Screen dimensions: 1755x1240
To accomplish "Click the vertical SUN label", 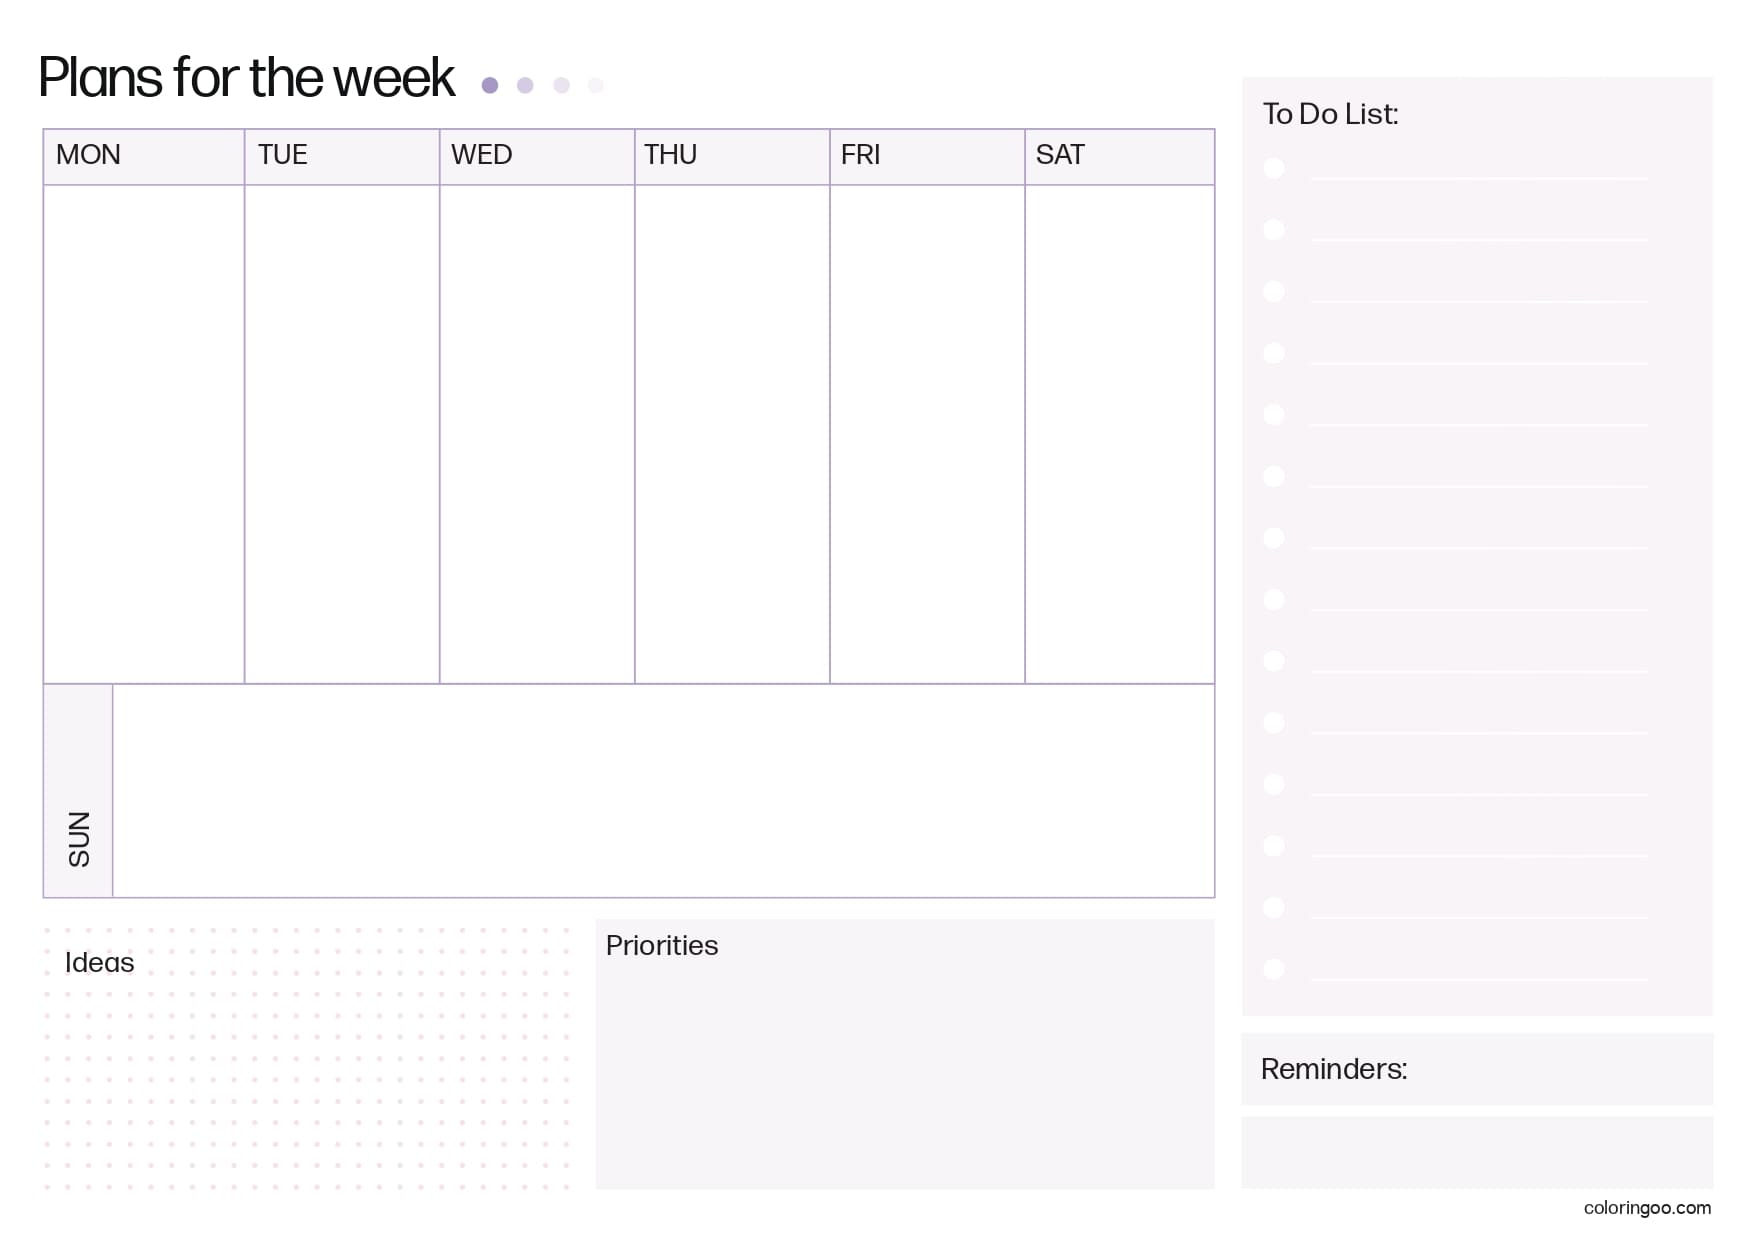I will (79, 838).
